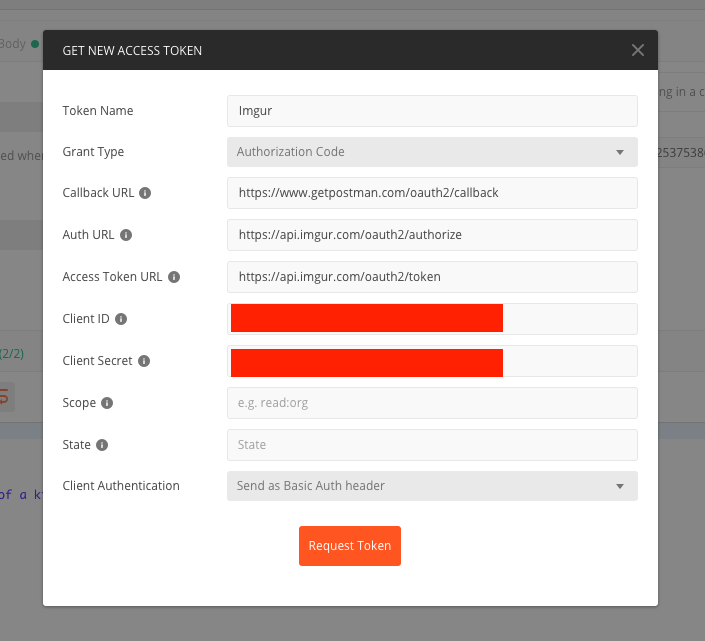Viewport: 705px width, 641px height.
Task: Click the dialog title GET NEW ACCESS TOKEN
Action: [132, 51]
